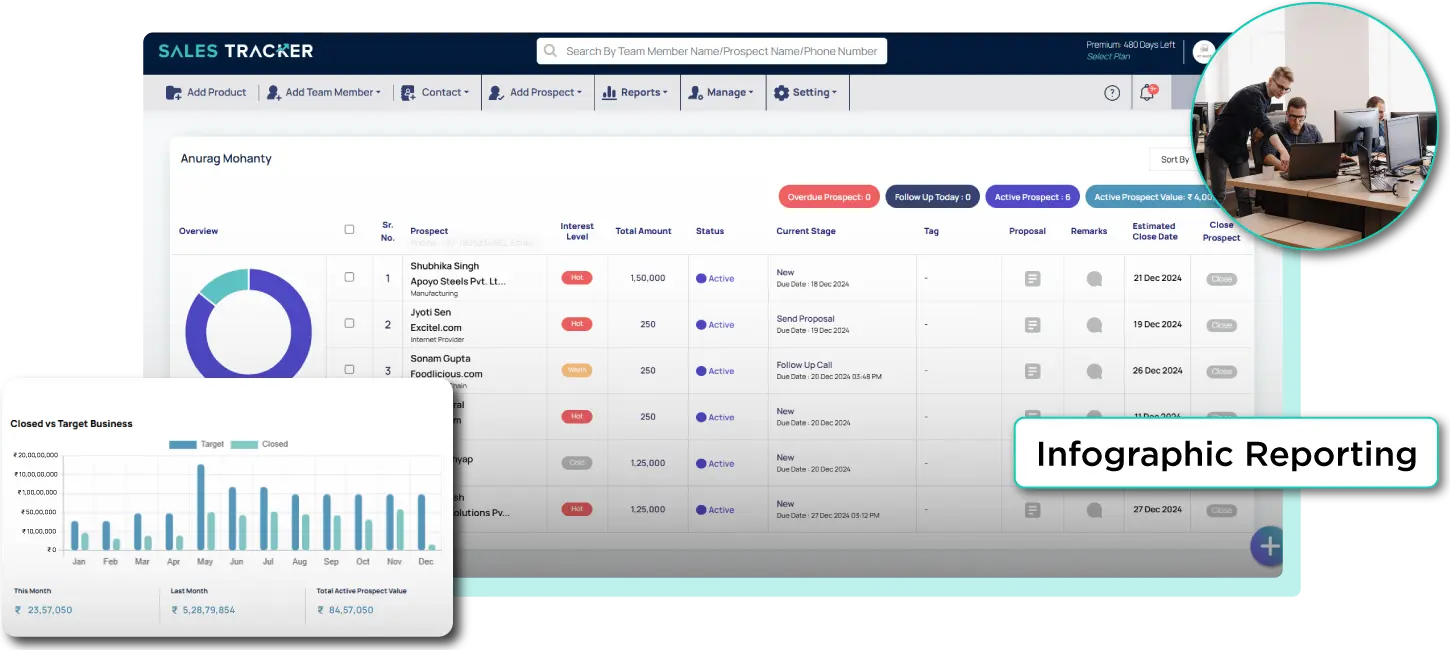Open the Manage menu
1450x650 pixels.
point(721,93)
